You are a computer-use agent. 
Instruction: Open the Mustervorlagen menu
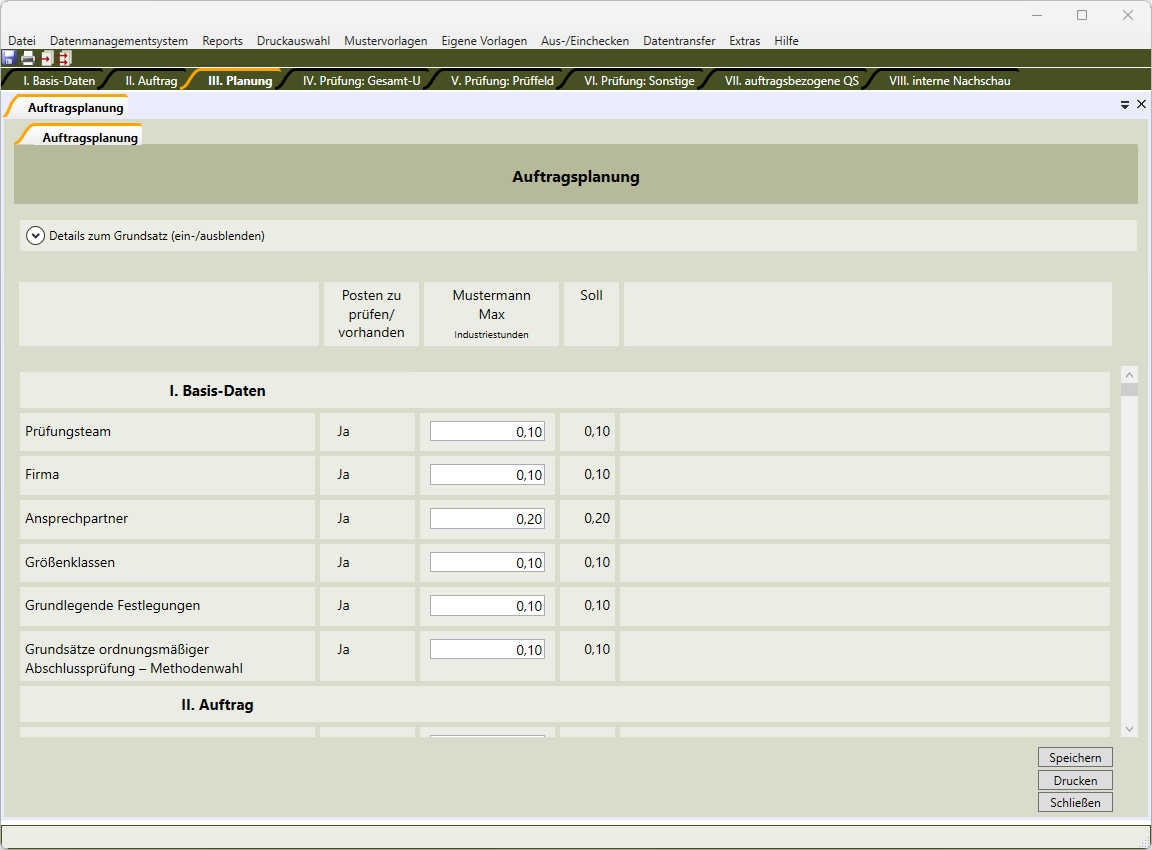click(x=385, y=41)
